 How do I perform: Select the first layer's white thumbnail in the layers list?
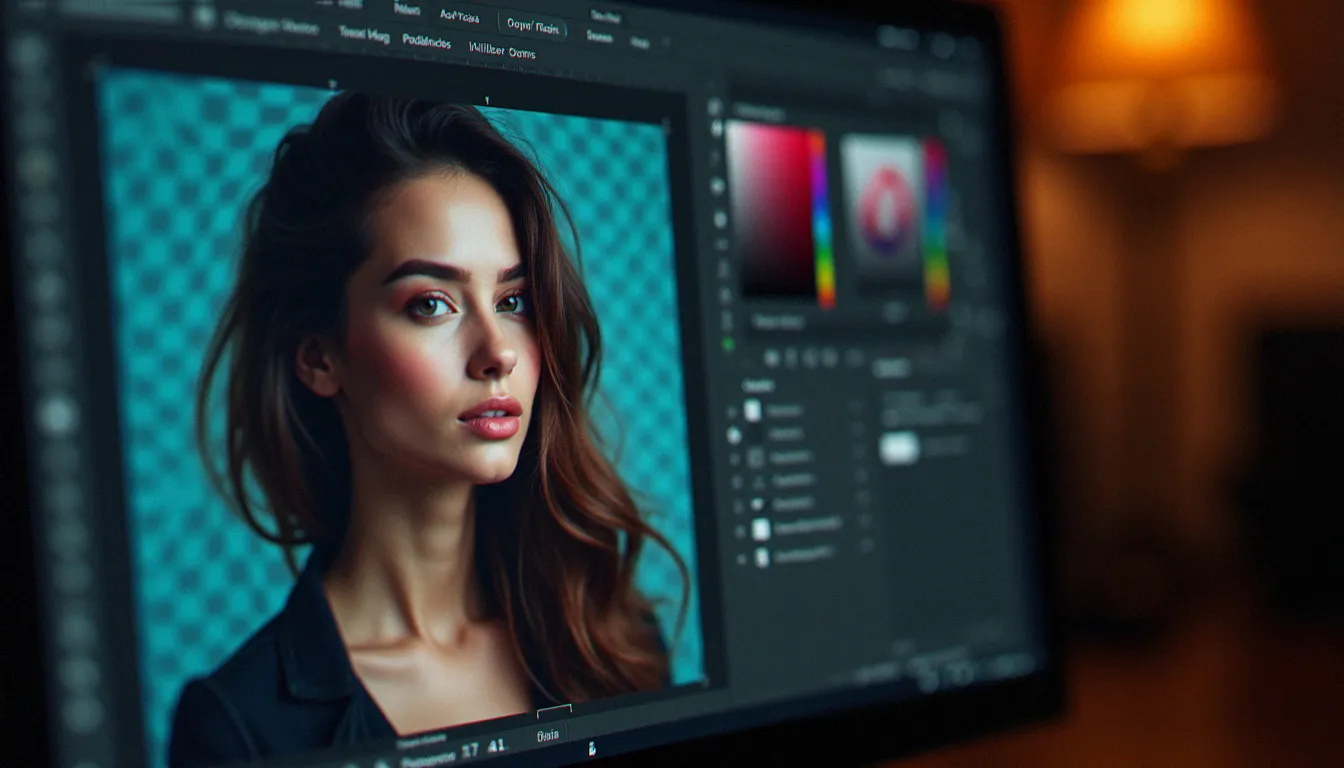pos(752,410)
